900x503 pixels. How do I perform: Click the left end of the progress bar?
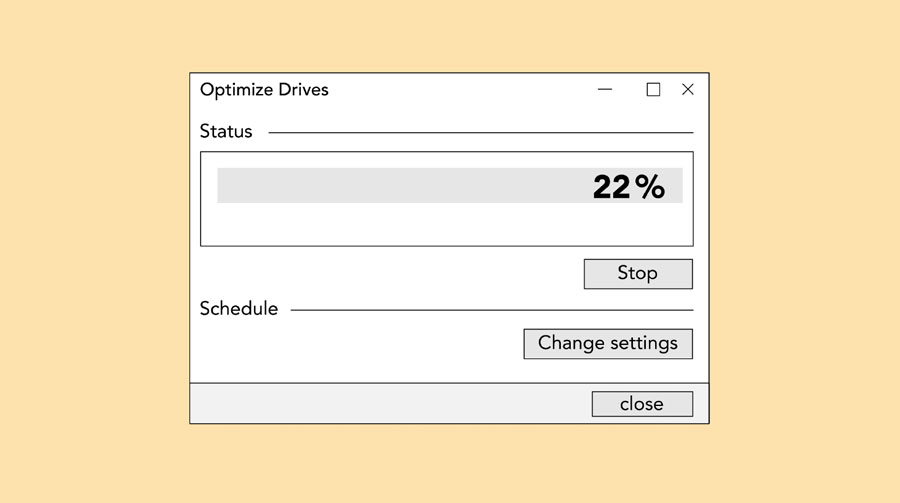[x=226, y=186]
